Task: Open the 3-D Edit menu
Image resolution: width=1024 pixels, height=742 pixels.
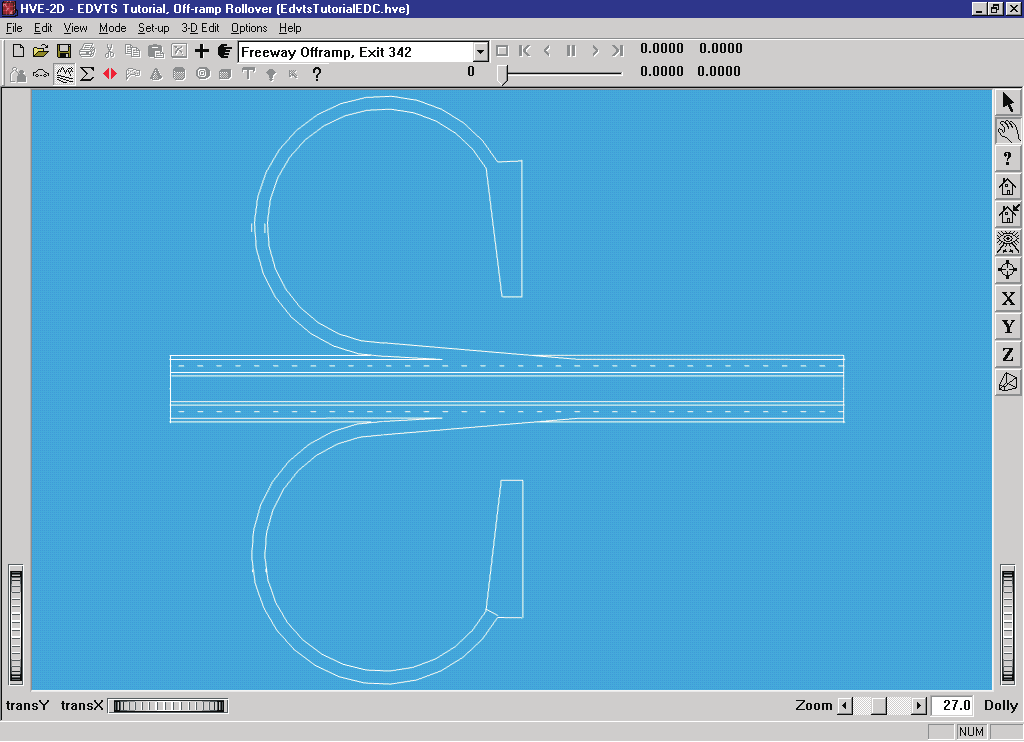Action: (x=200, y=28)
